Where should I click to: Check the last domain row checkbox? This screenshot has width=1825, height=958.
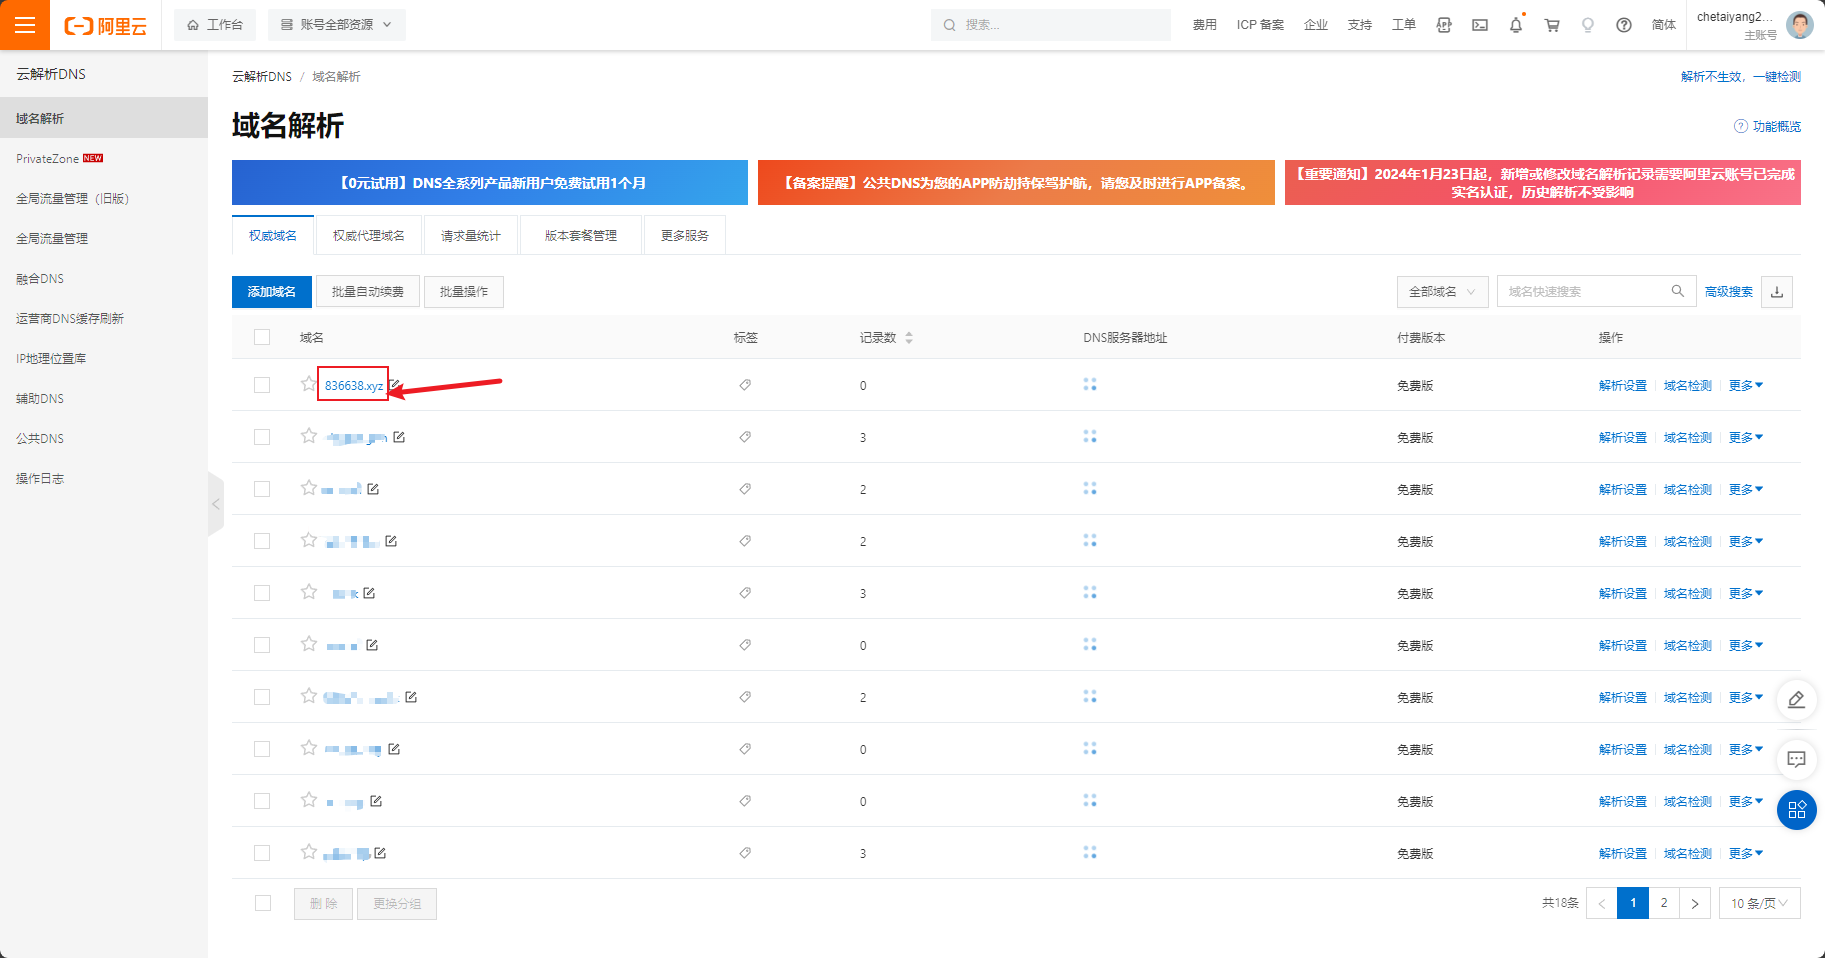262,853
